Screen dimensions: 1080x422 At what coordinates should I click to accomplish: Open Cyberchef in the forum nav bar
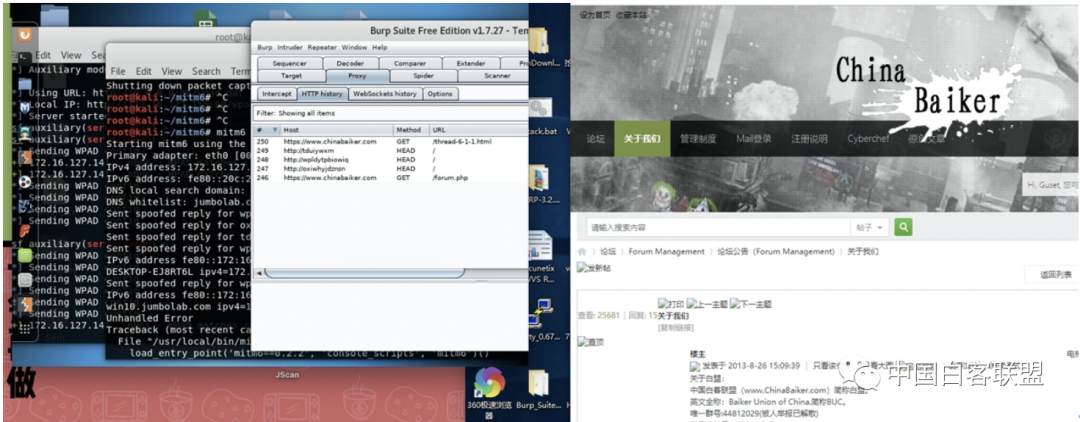click(x=868, y=138)
